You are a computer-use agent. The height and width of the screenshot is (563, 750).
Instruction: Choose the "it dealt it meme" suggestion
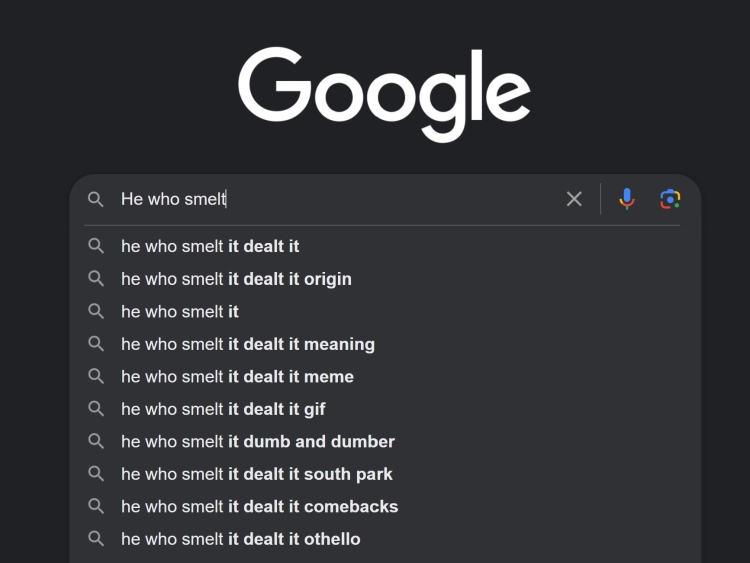(x=237, y=376)
